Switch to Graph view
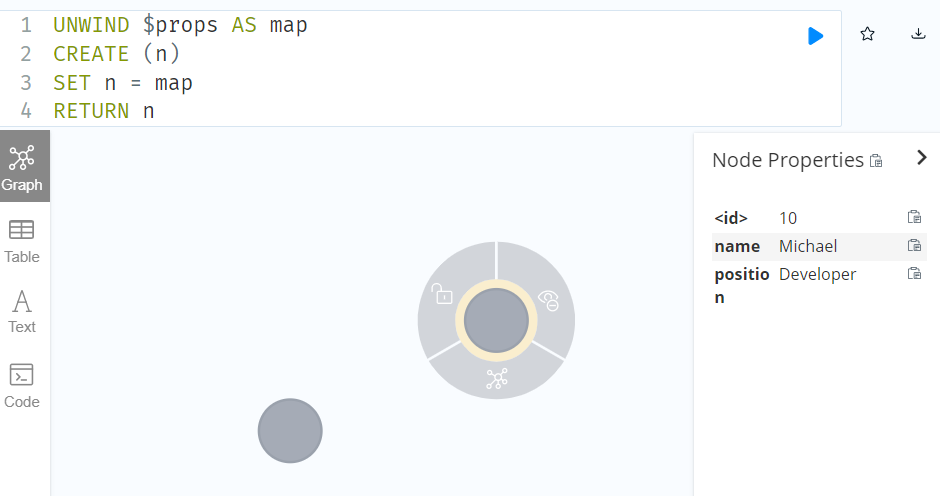Viewport: 940px width, 496px height. click(22, 167)
